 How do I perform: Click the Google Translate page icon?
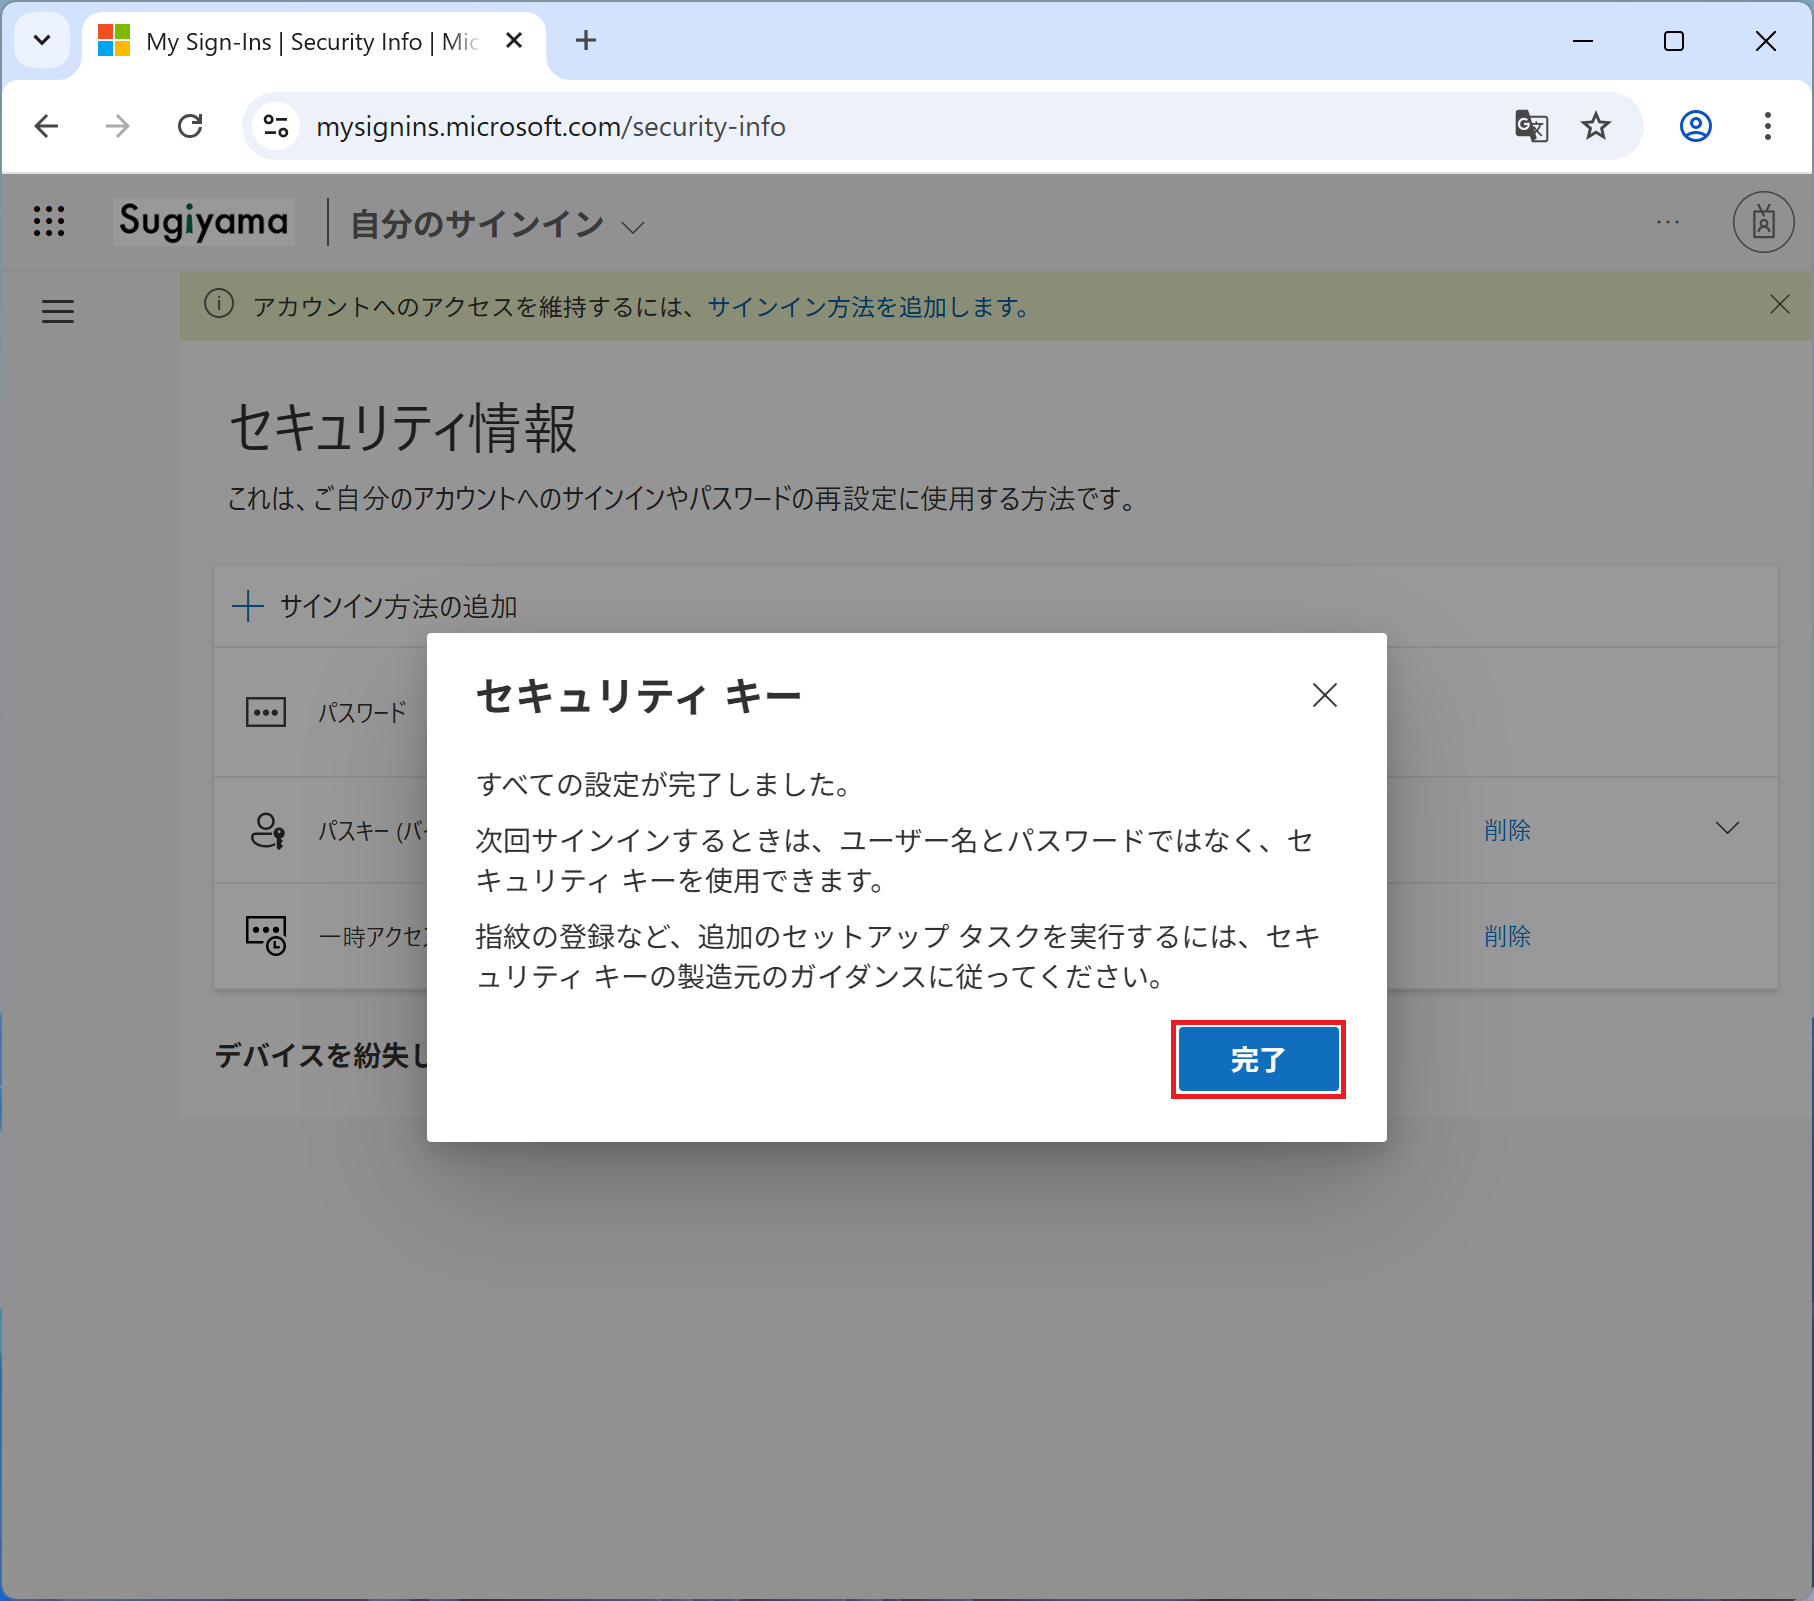coord(1531,127)
